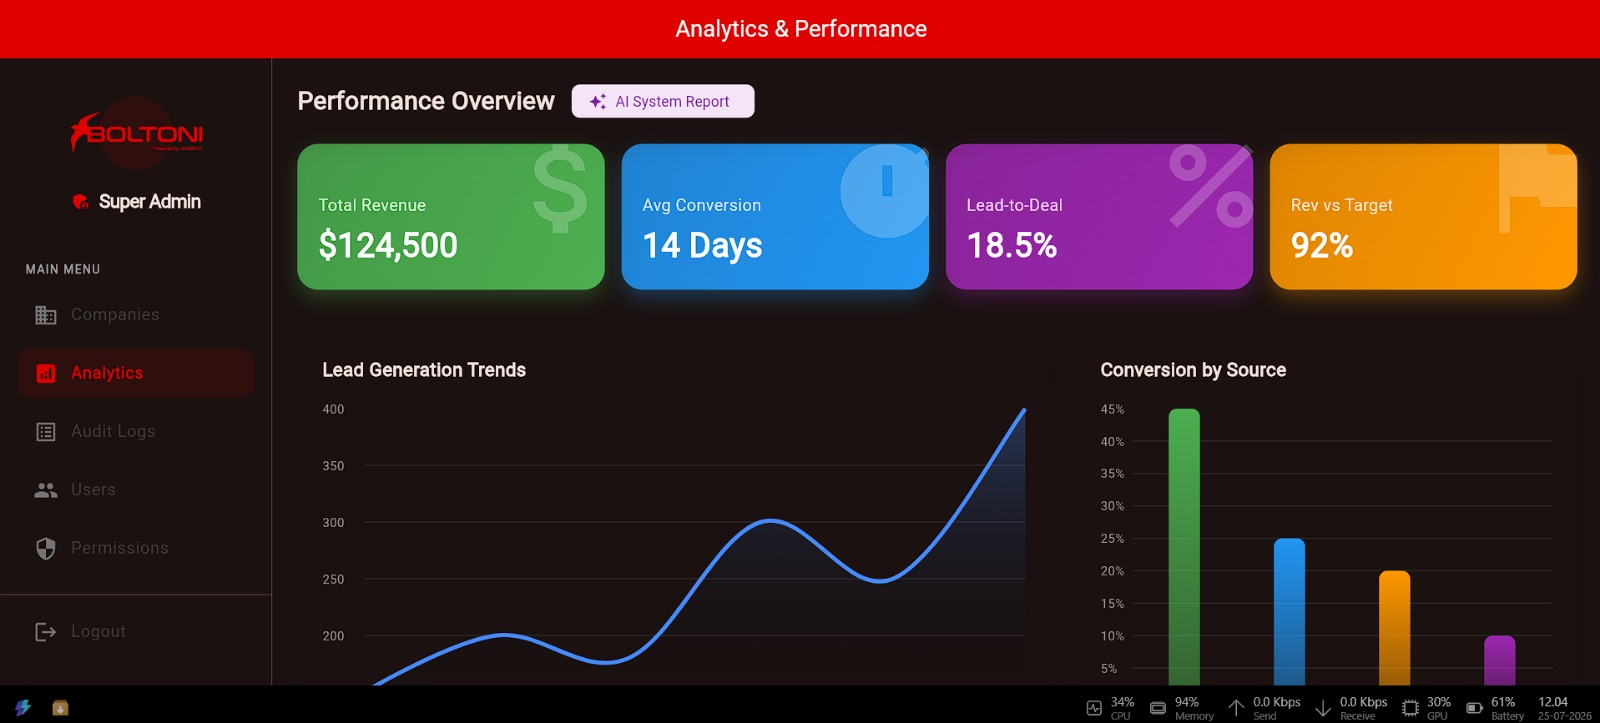Open Audit Logs list icon
The width and height of the screenshot is (1600, 723).
(x=46, y=432)
